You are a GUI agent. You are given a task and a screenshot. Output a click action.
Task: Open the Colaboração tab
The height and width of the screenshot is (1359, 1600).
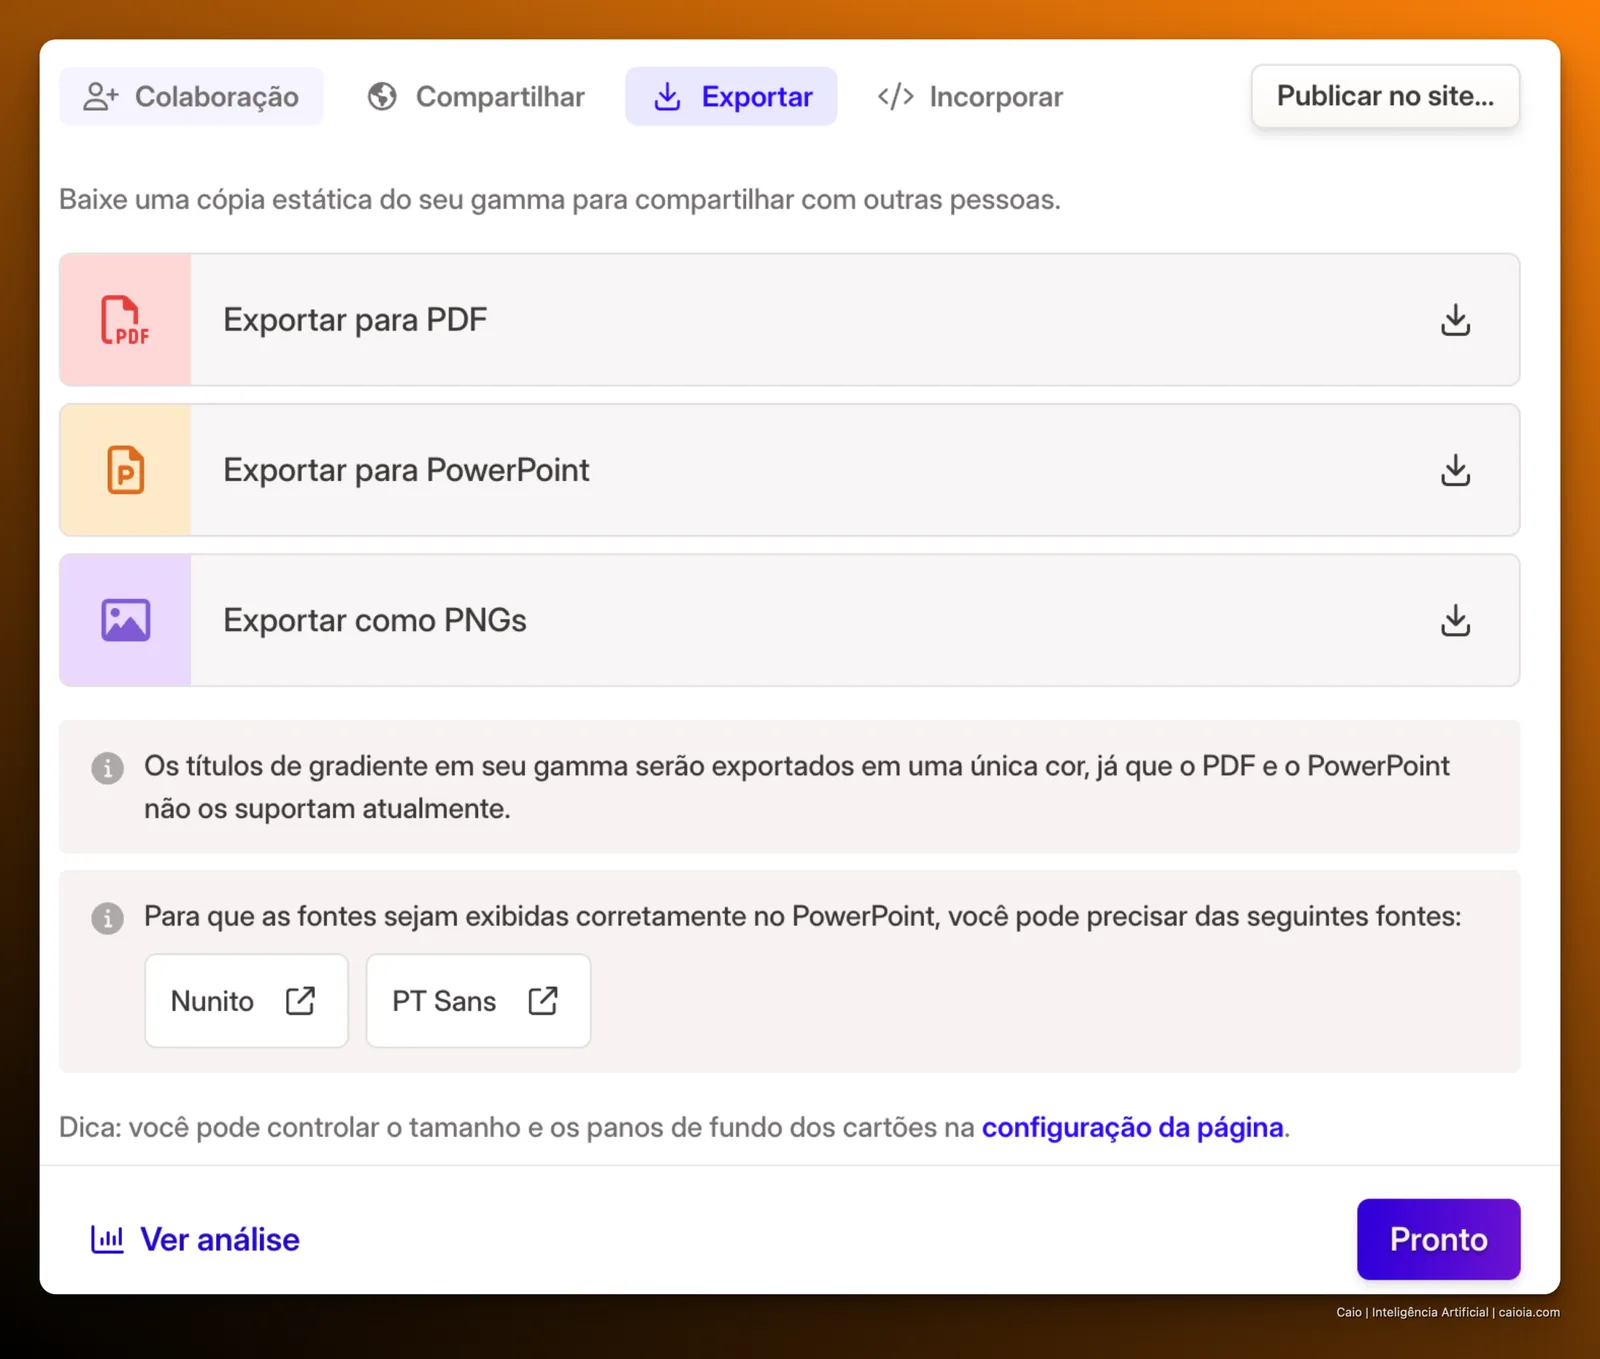coord(191,97)
